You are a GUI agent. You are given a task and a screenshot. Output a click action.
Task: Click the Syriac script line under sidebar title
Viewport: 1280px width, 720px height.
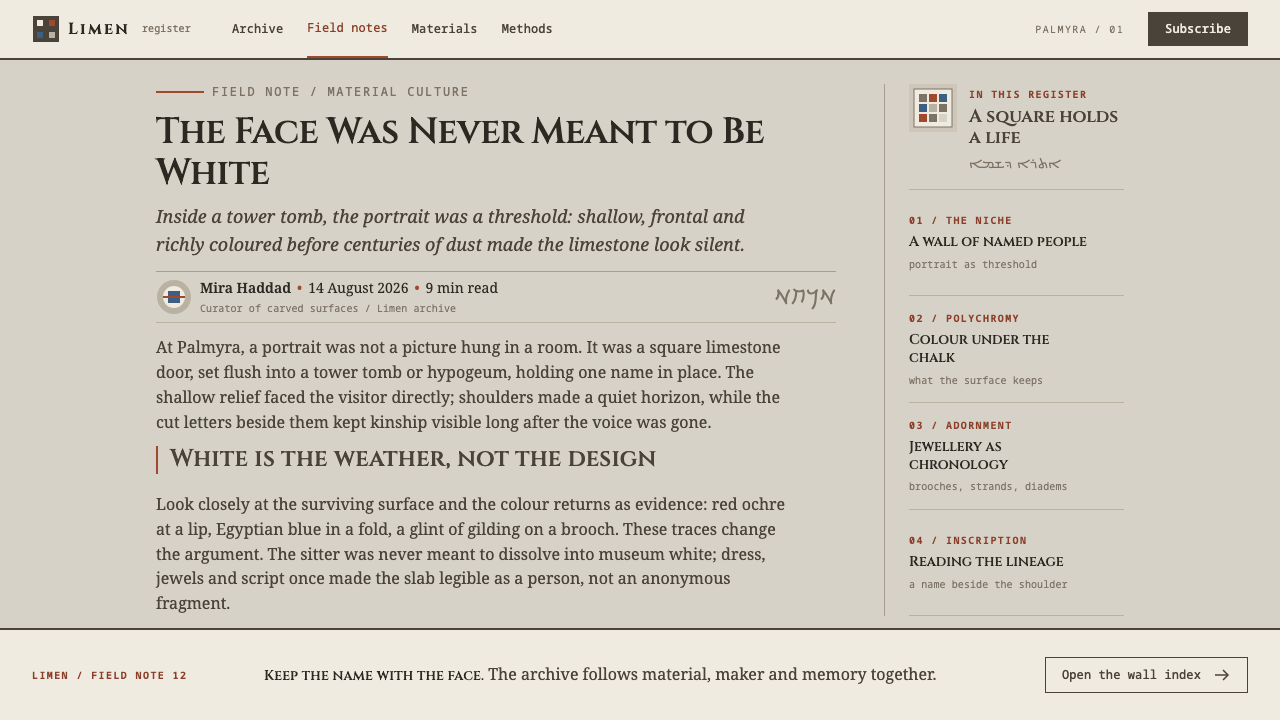pos(1015,164)
